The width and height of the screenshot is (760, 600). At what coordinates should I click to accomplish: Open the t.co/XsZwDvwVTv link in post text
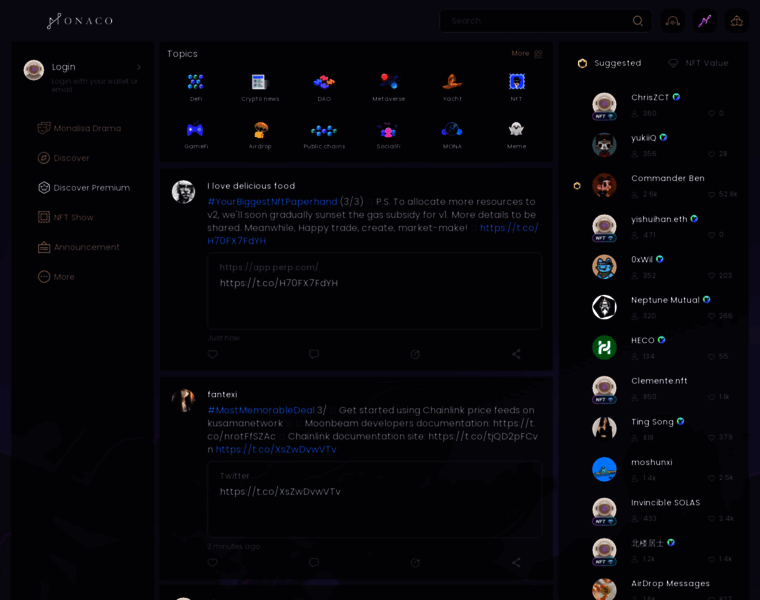(276, 449)
